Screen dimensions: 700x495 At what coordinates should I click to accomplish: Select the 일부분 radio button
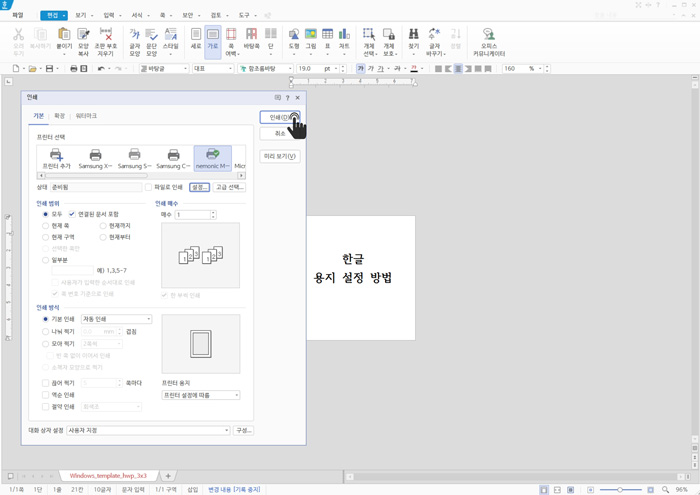tap(46, 260)
